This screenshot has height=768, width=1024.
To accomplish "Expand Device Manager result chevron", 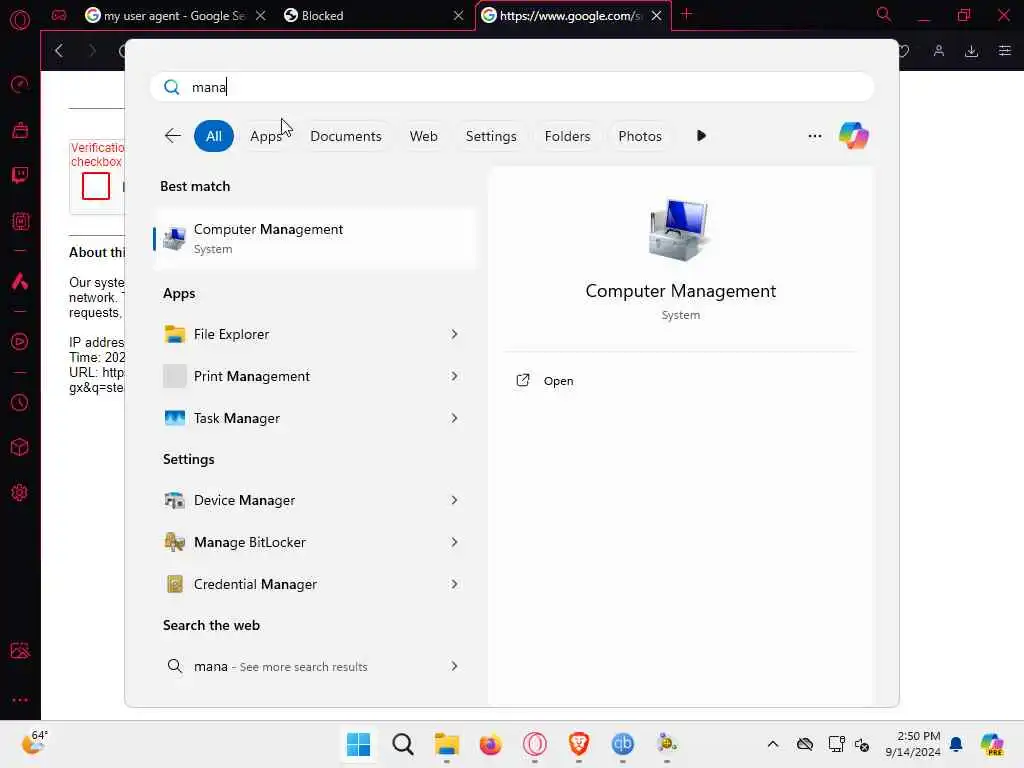I will [x=455, y=500].
